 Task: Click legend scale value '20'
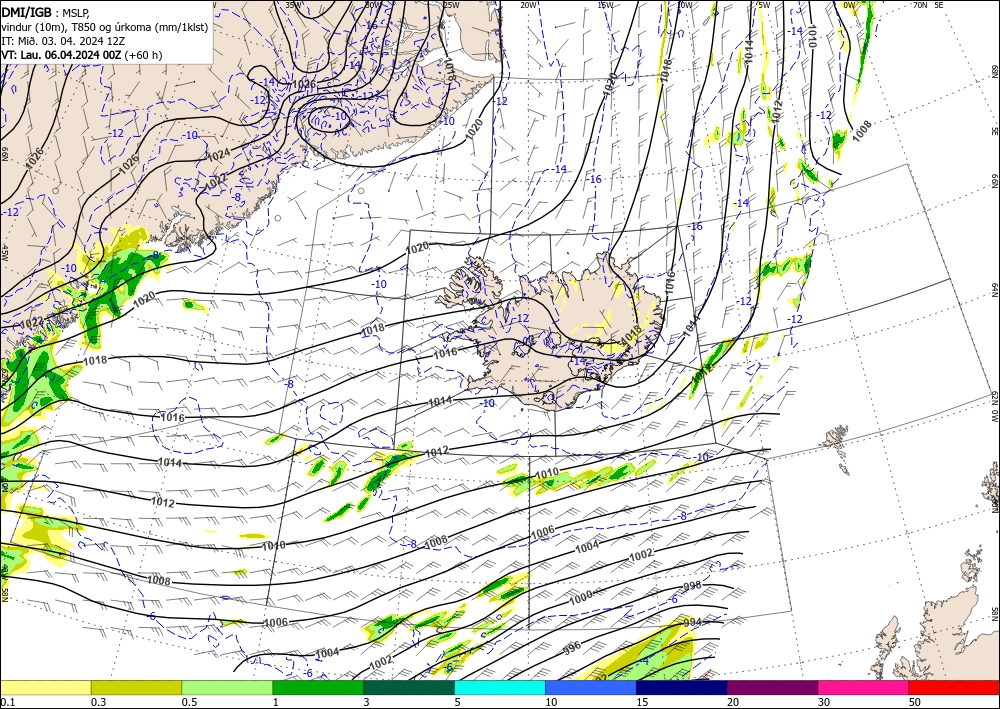tap(733, 702)
